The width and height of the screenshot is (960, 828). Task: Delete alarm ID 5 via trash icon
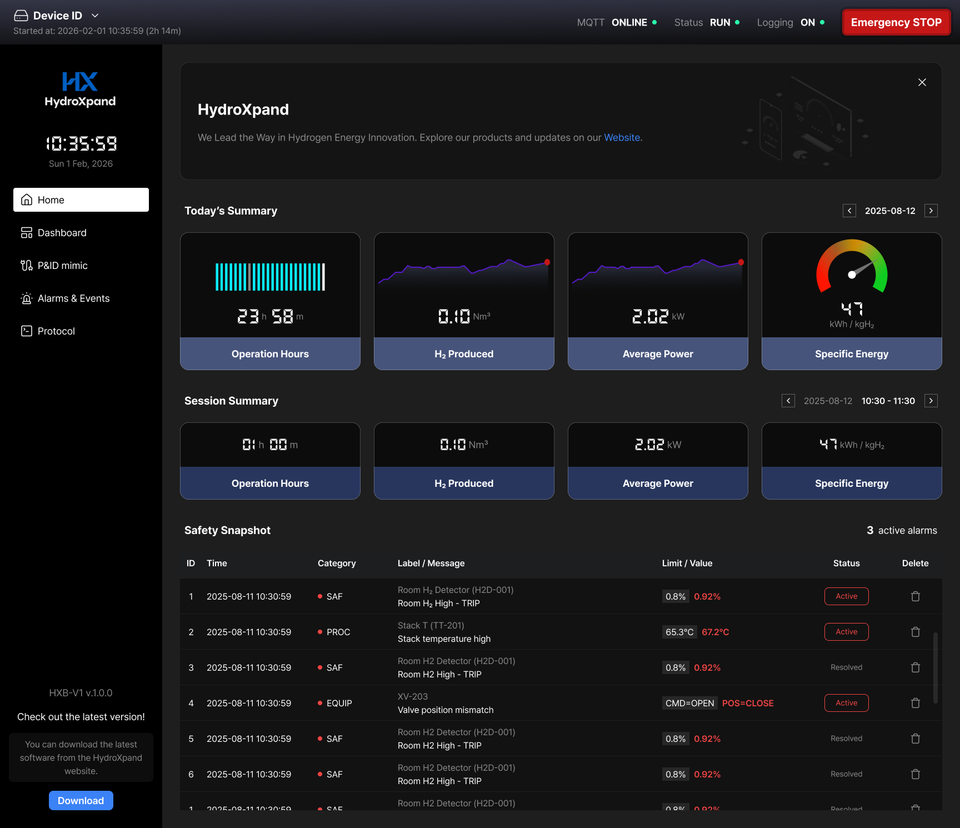[915, 739]
